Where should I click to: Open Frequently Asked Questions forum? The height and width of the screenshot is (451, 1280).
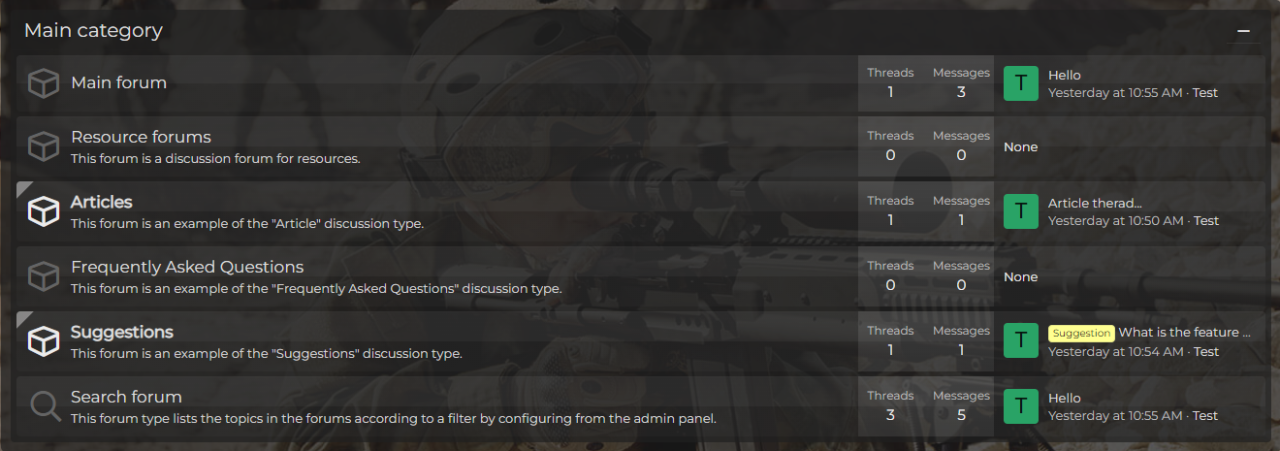(187, 267)
